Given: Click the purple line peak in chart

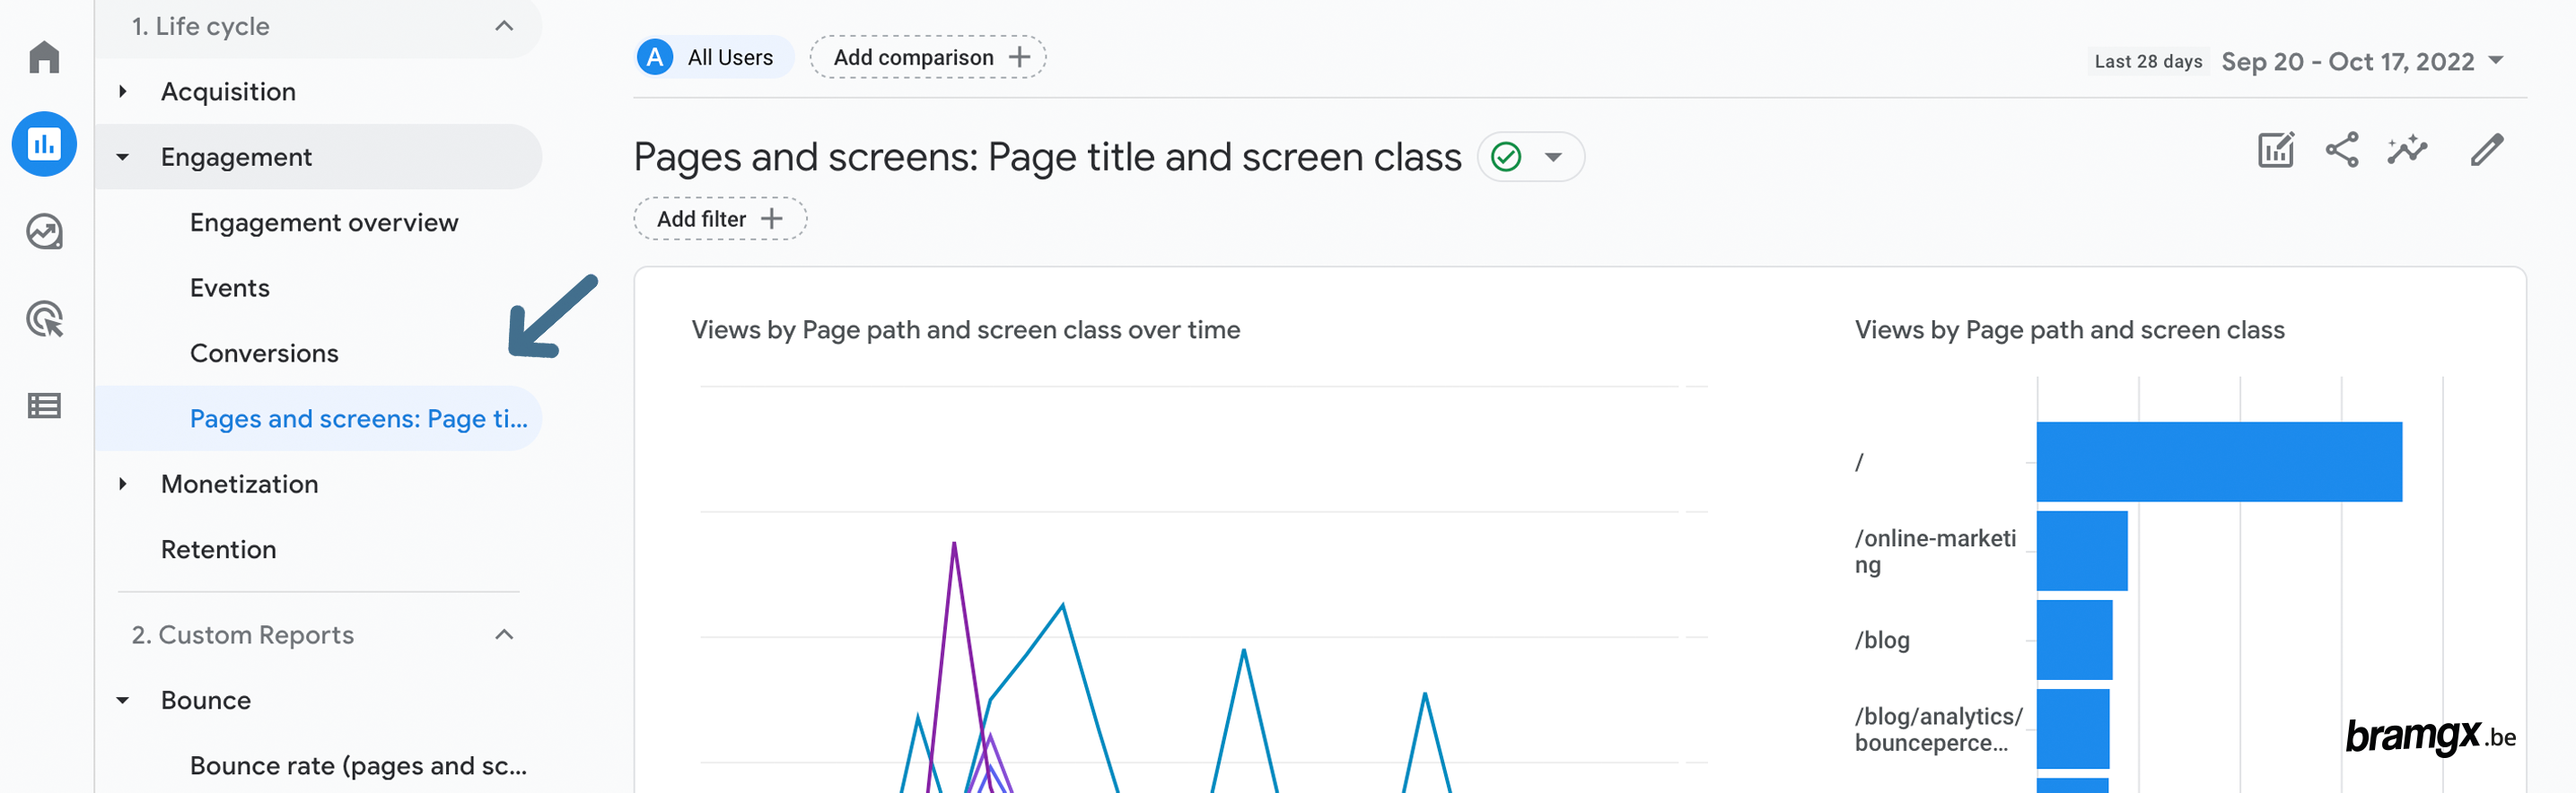Looking at the screenshot, I should pos(954,544).
